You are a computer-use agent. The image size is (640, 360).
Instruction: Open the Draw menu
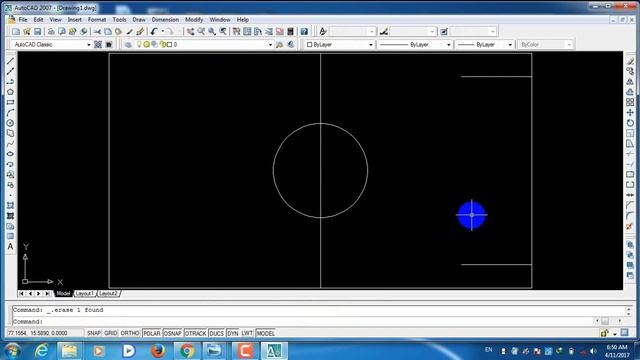click(x=139, y=20)
